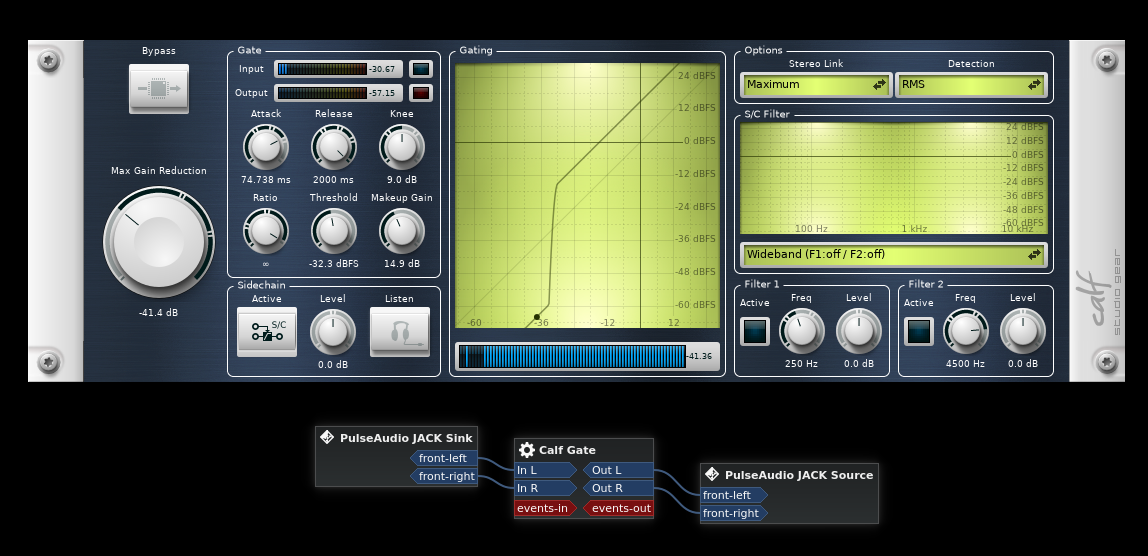The width and height of the screenshot is (1148, 556).
Task: Click the -57.15 output level readout
Action: tap(382, 93)
